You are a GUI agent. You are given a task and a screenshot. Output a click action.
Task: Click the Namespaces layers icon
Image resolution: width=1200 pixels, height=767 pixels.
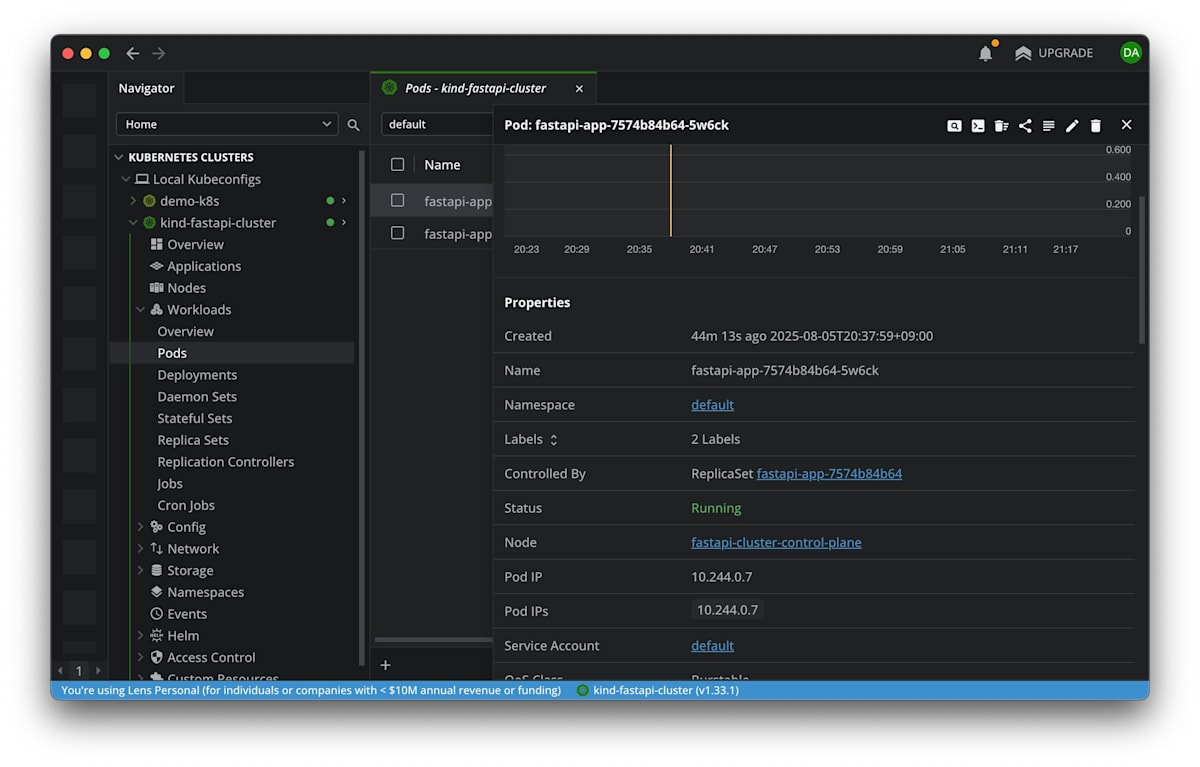tap(156, 592)
